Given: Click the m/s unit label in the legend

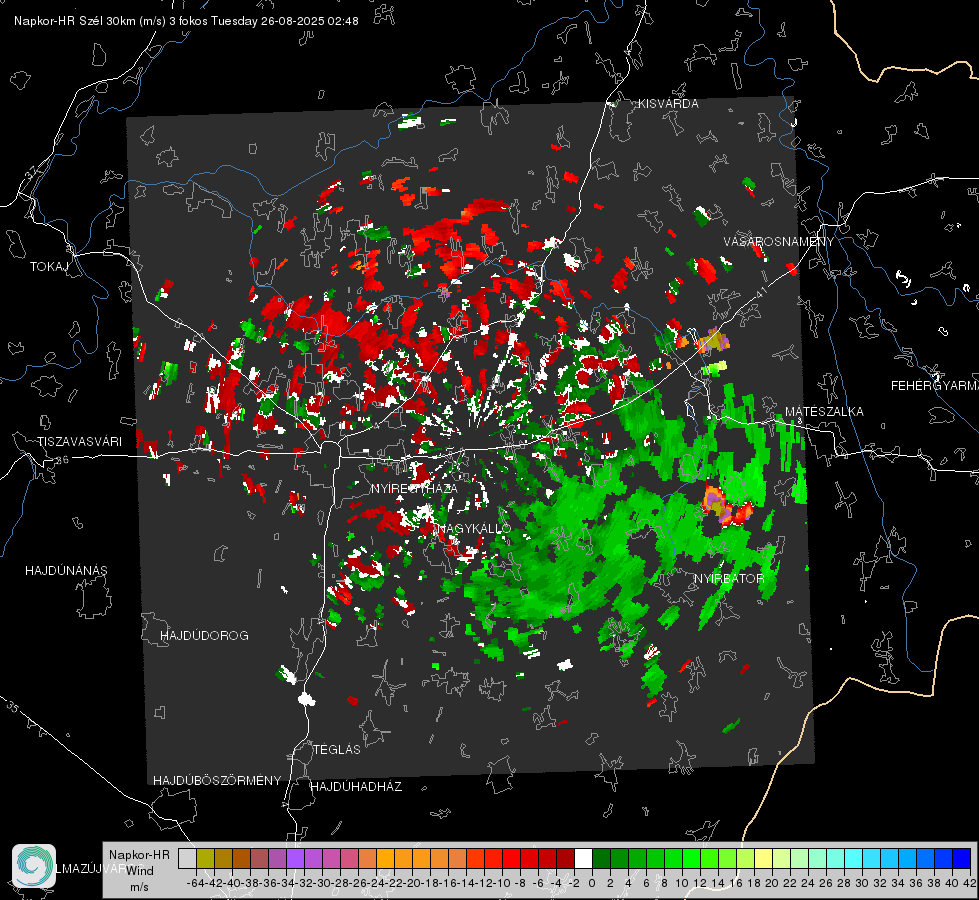Looking at the screenshot, I should point(139,886).
